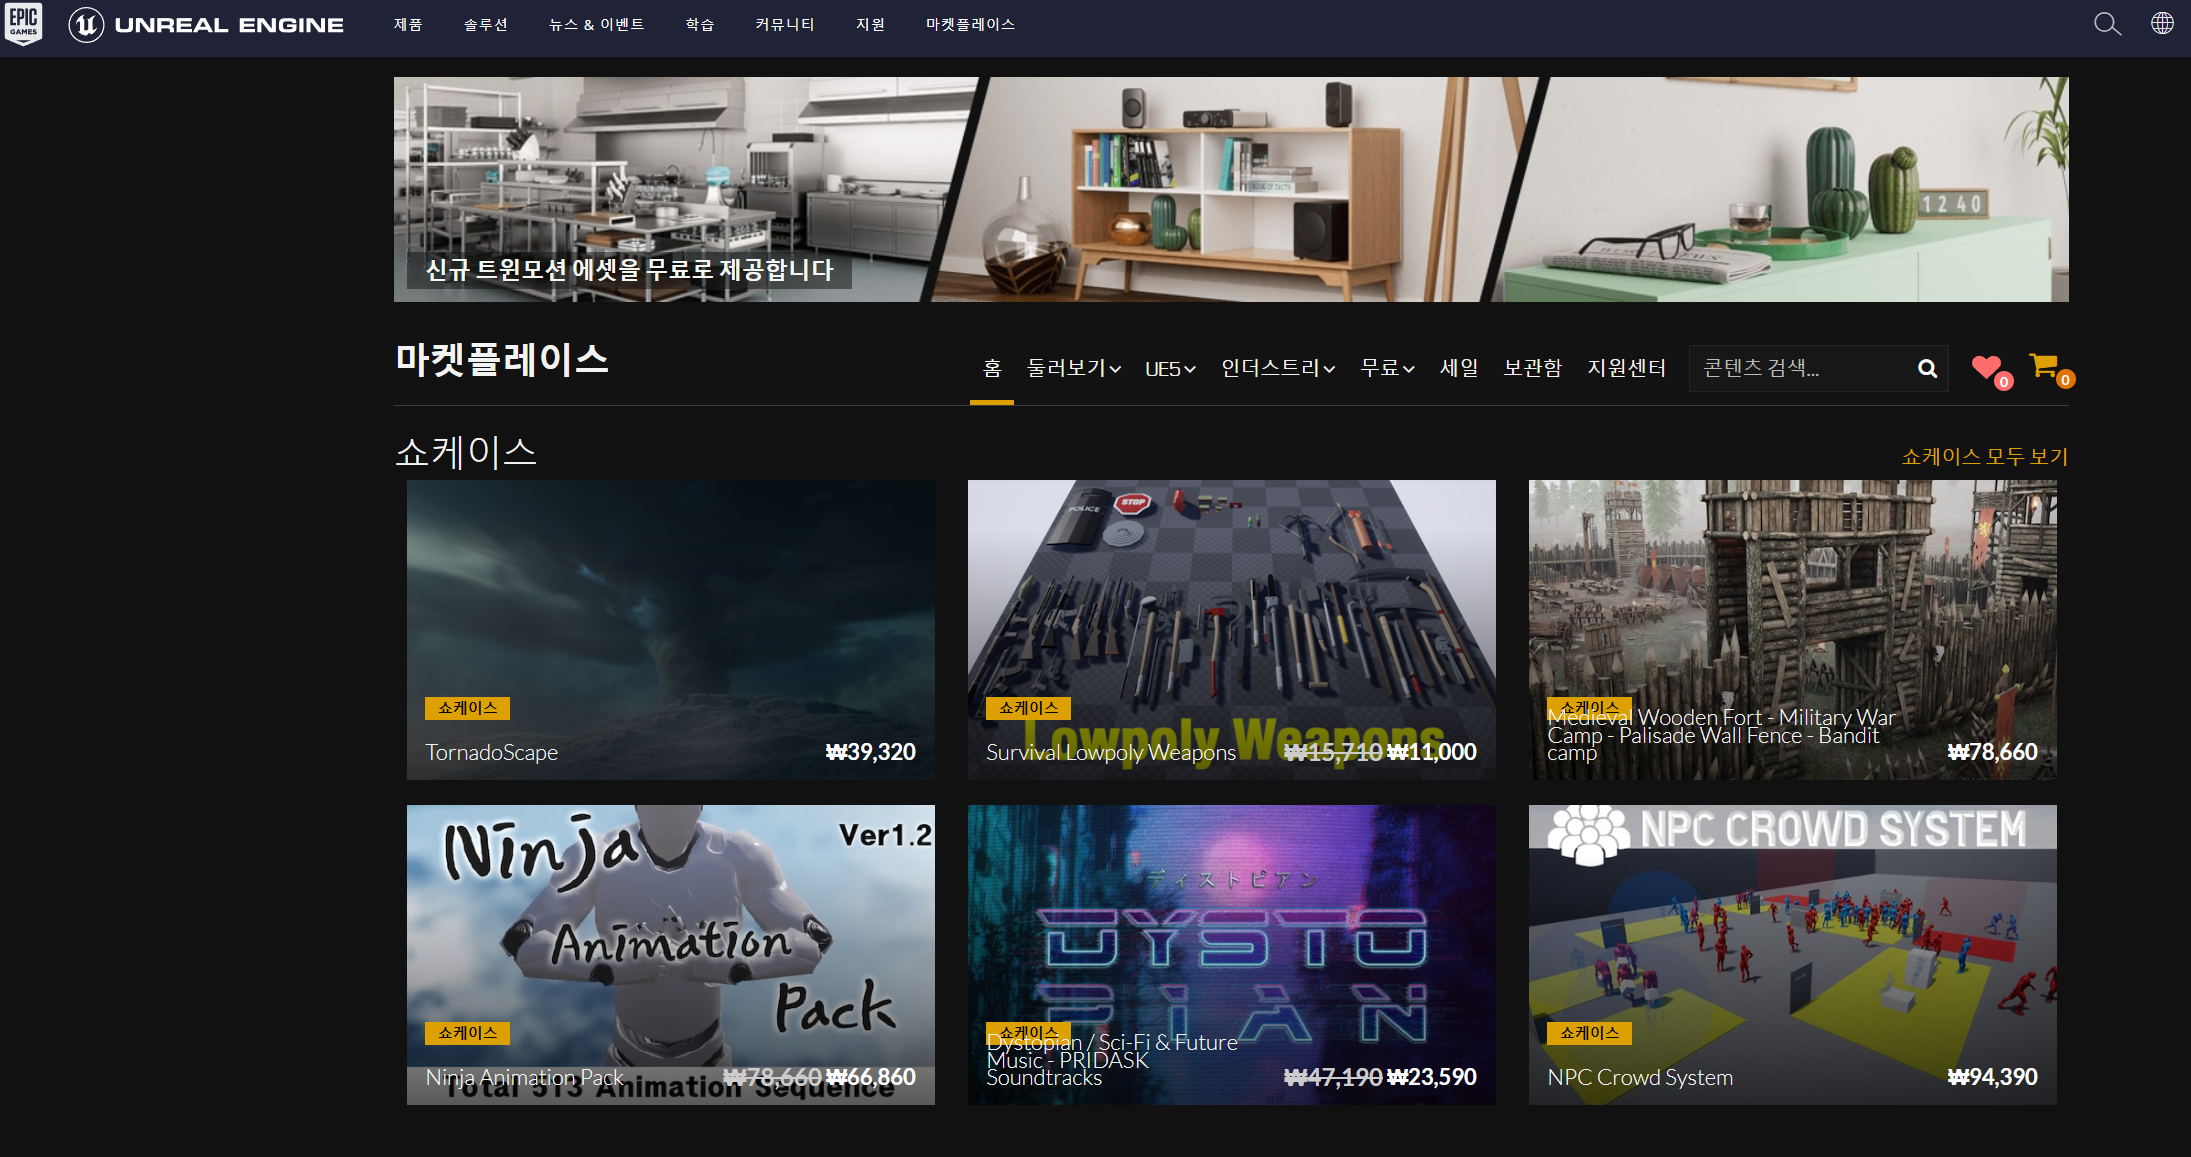Image resolution: width=2191 pixels, height=1157 pixels.
Task: Open the 지원센터 link
Action: click(x=1627, y=368)
